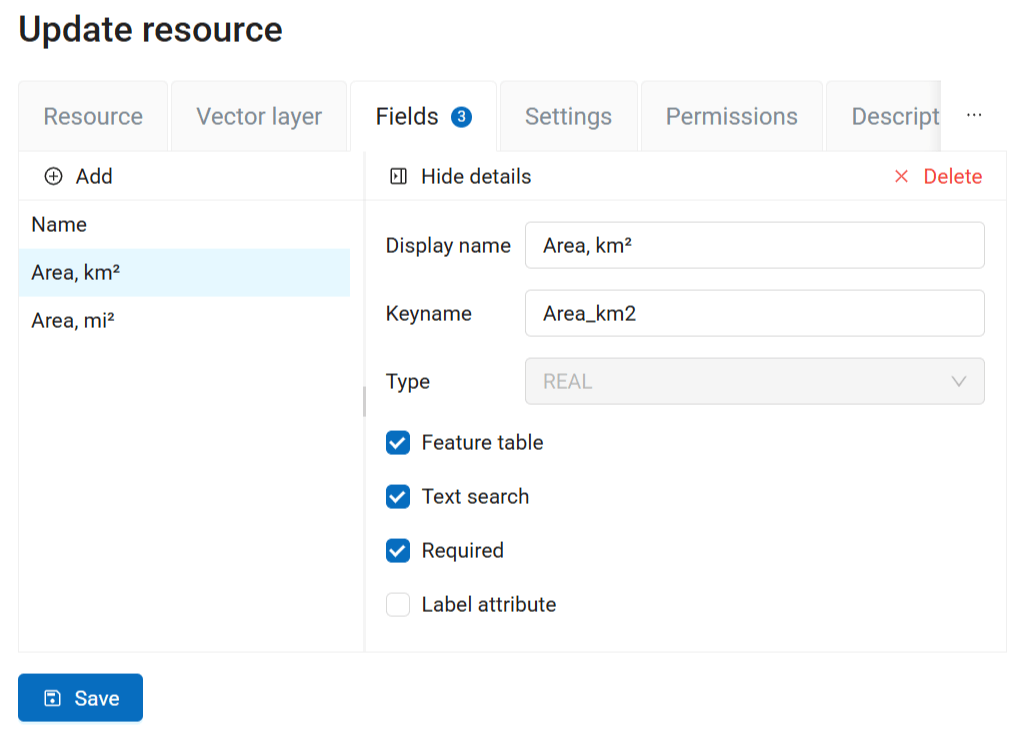Uncheck the Text search checkbox
The width and height of the screenshot is (1017, 734).
click(x=398, y=497)
